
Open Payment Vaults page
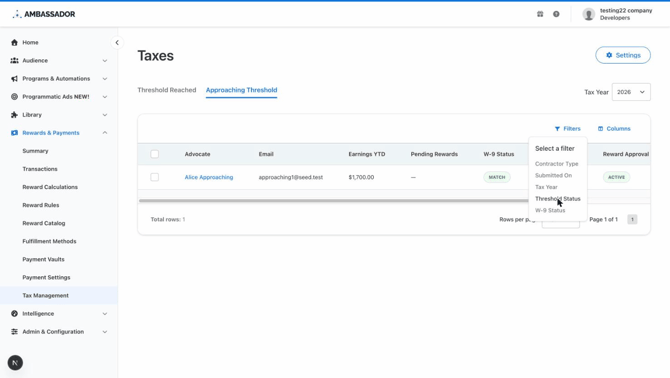tap(43, 259)
